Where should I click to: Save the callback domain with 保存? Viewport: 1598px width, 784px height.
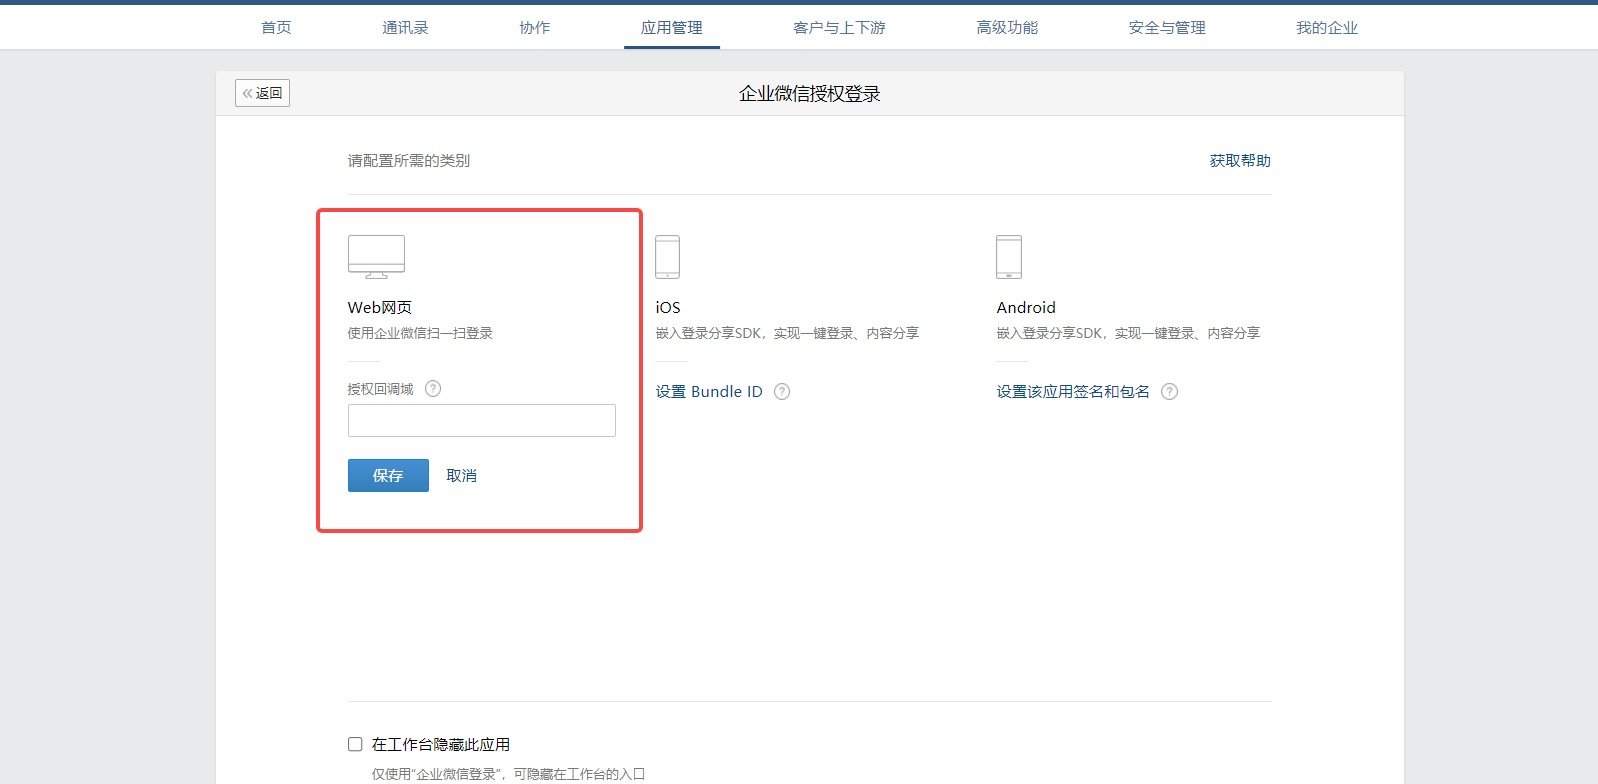coord(388,476)
